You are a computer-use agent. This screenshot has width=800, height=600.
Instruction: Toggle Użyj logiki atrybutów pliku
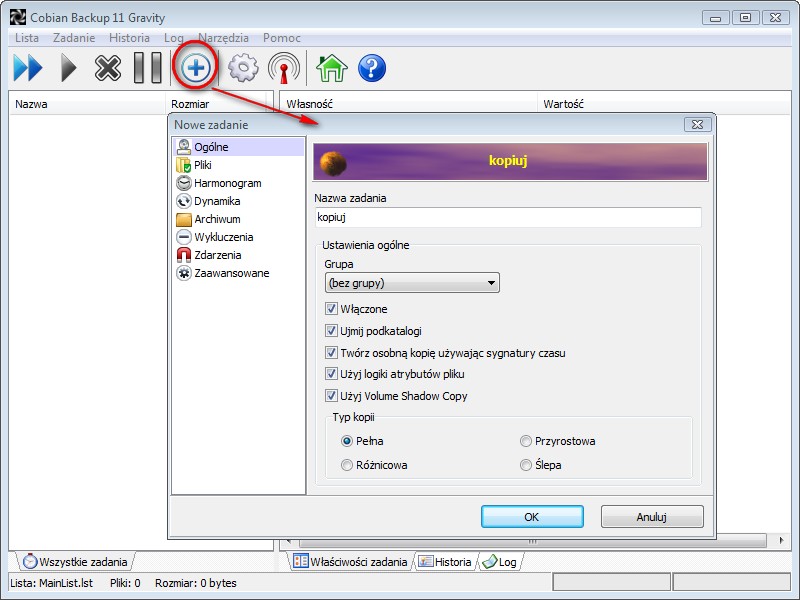(331, 374)
